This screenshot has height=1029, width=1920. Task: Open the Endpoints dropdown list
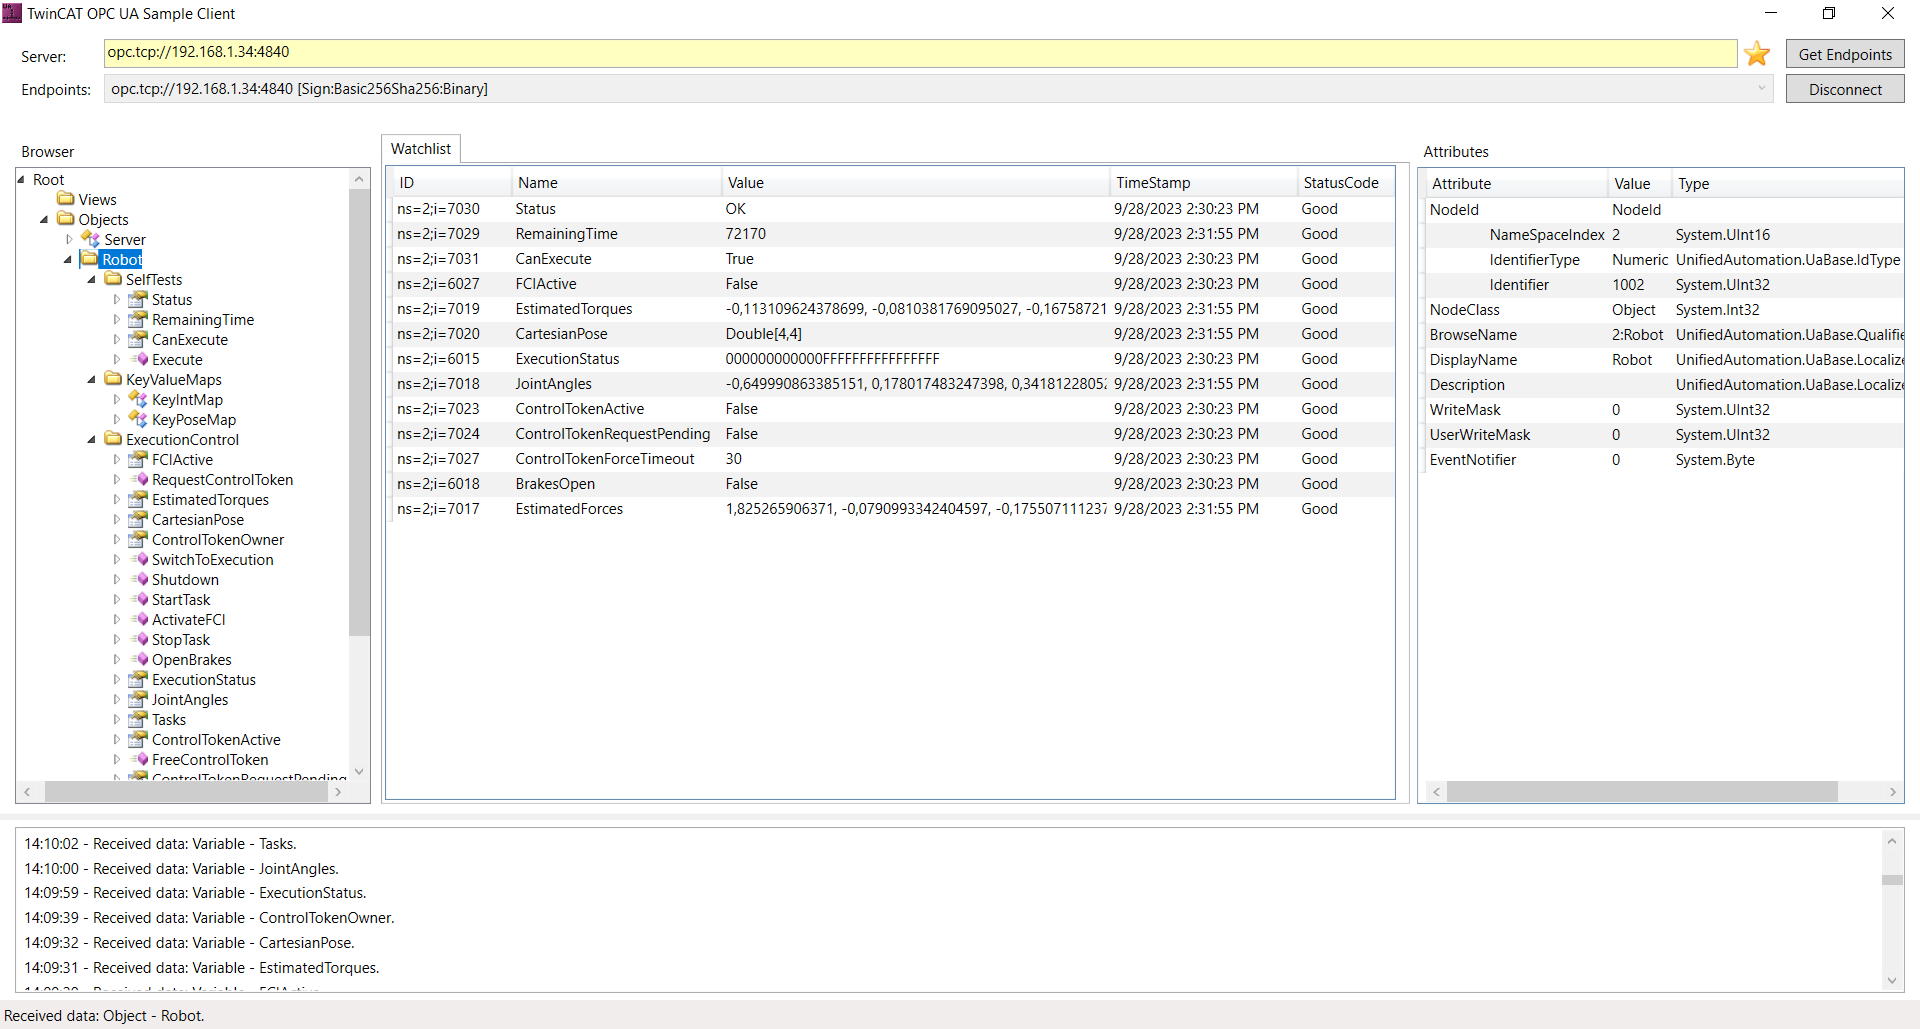(x=1761, y=89)
